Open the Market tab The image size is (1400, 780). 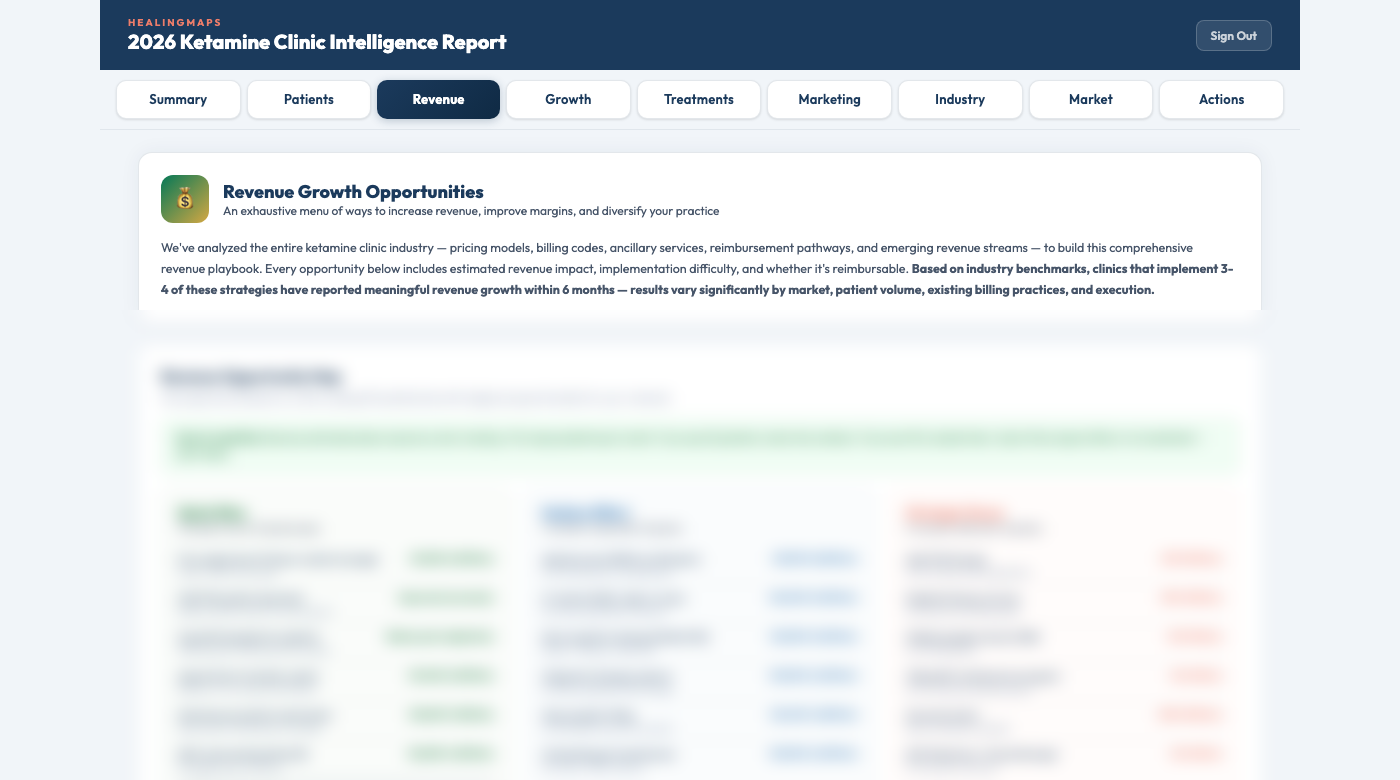pyautogui.click(x=1090, y=99)
